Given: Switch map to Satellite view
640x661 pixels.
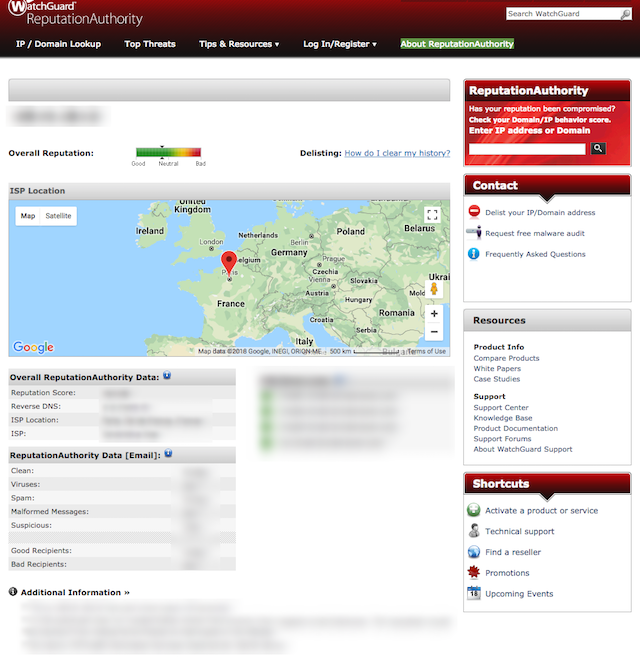Looking at the screenshot, I should (x=58, y=216).
